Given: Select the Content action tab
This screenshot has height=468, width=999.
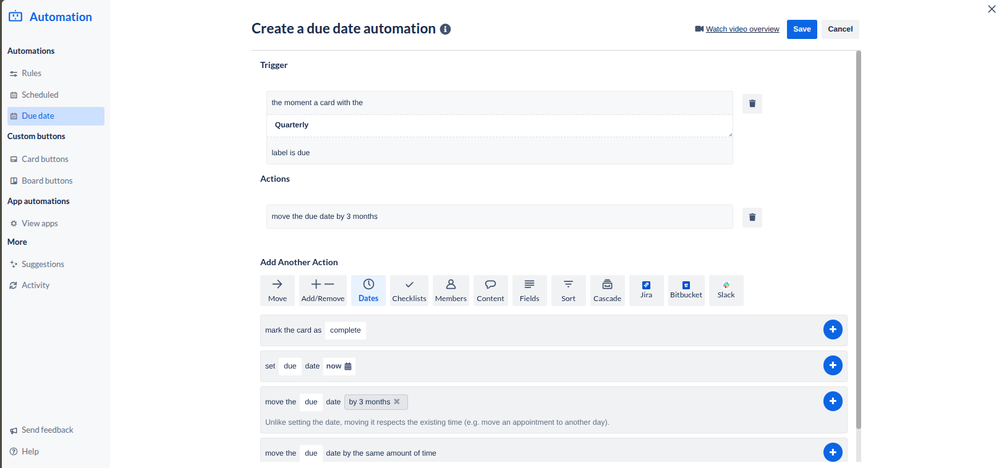Looking at the screenshot, I should 491,290.
